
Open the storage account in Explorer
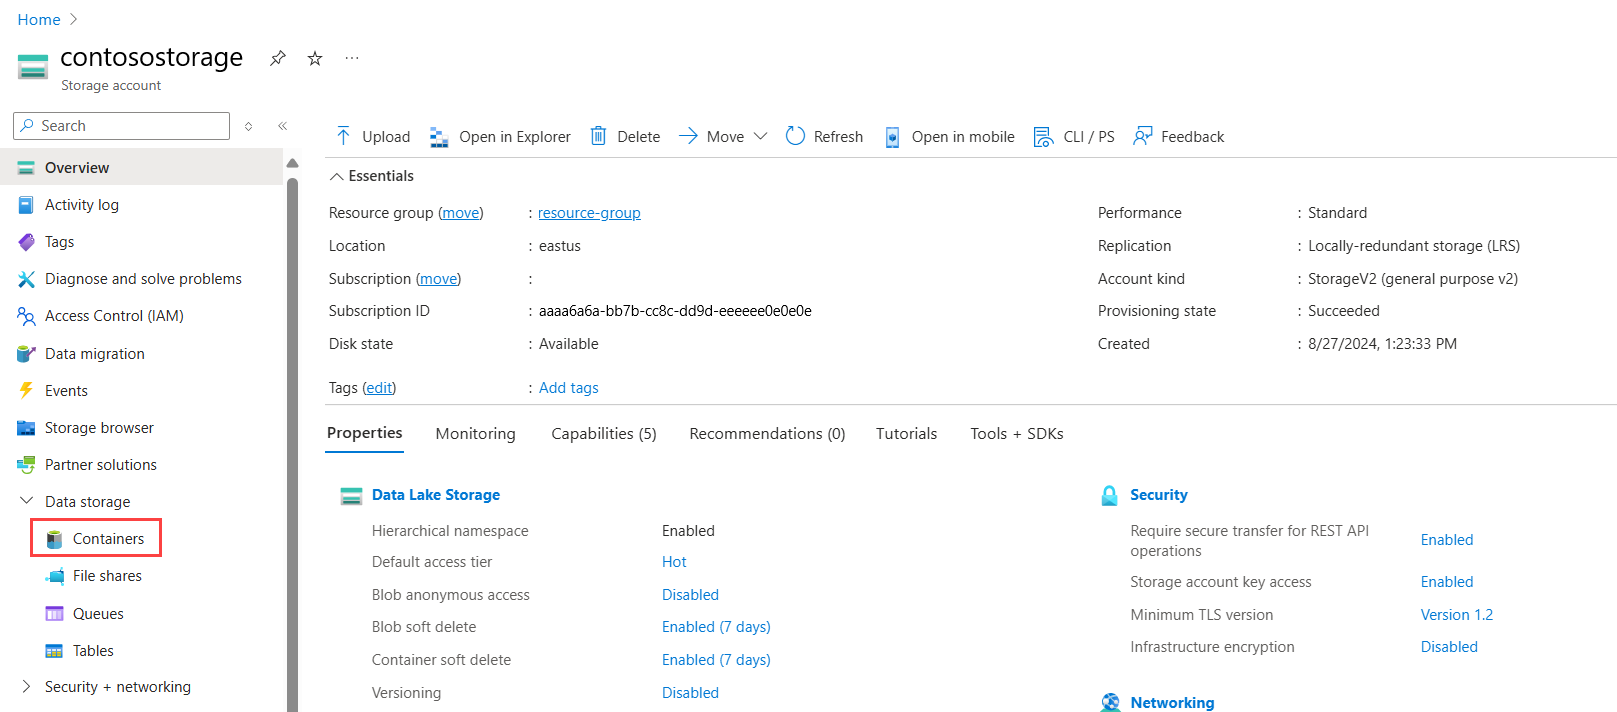tap(500, 137)
